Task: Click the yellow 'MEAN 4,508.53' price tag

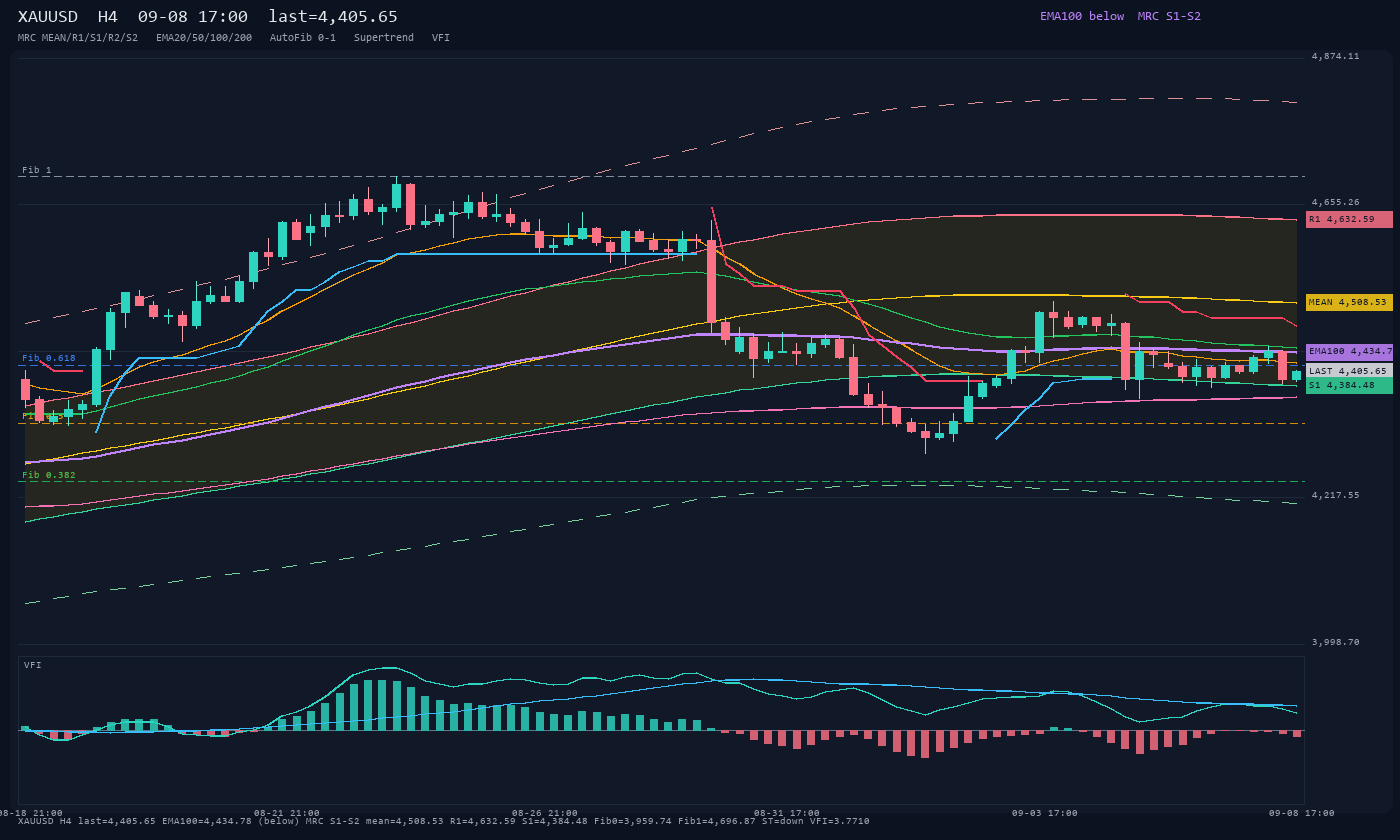Action: [1349, 302]
